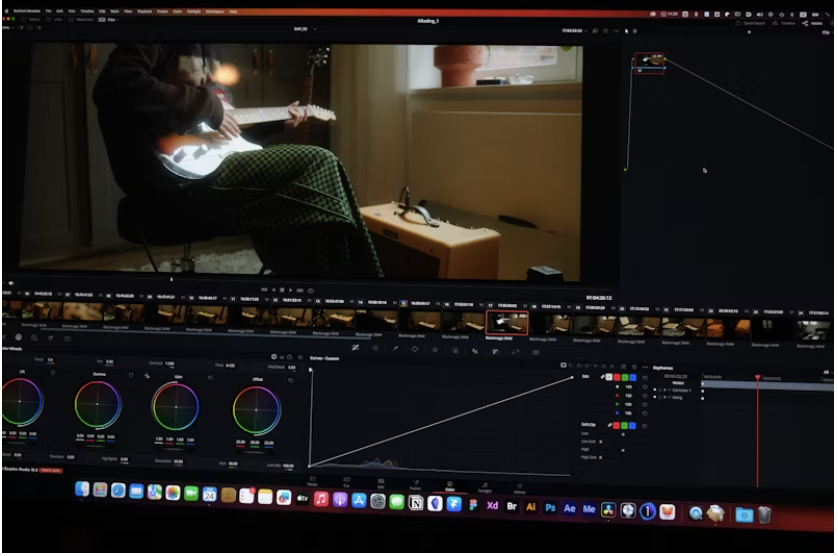Image resolution: width=838 pixels, height=556 pixels.
Task: Select the highlighted clip 17 thumbnail
Action: [x=507, y=322]
